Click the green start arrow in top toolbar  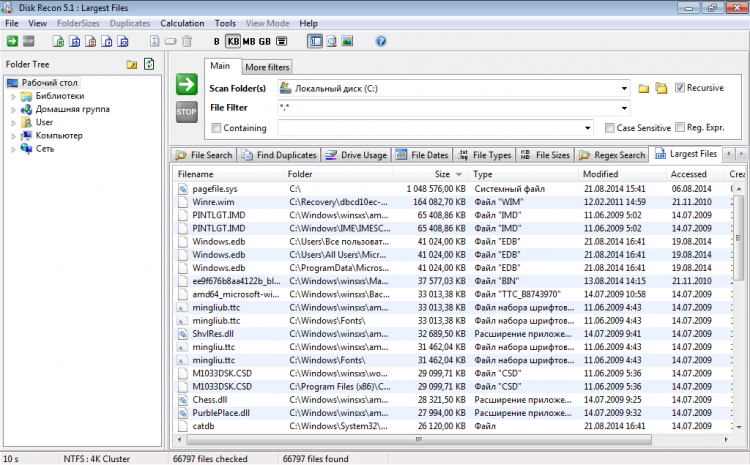[x=12, y=41]
